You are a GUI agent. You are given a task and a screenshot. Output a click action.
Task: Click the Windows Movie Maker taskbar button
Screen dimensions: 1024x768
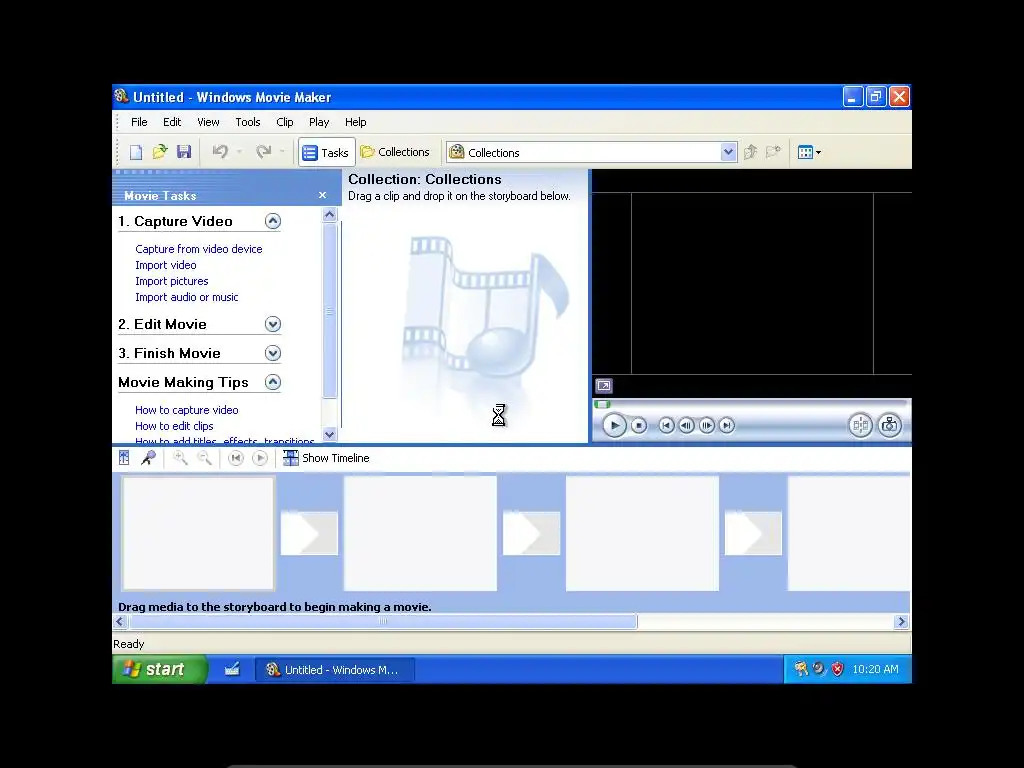pos(334,669)
